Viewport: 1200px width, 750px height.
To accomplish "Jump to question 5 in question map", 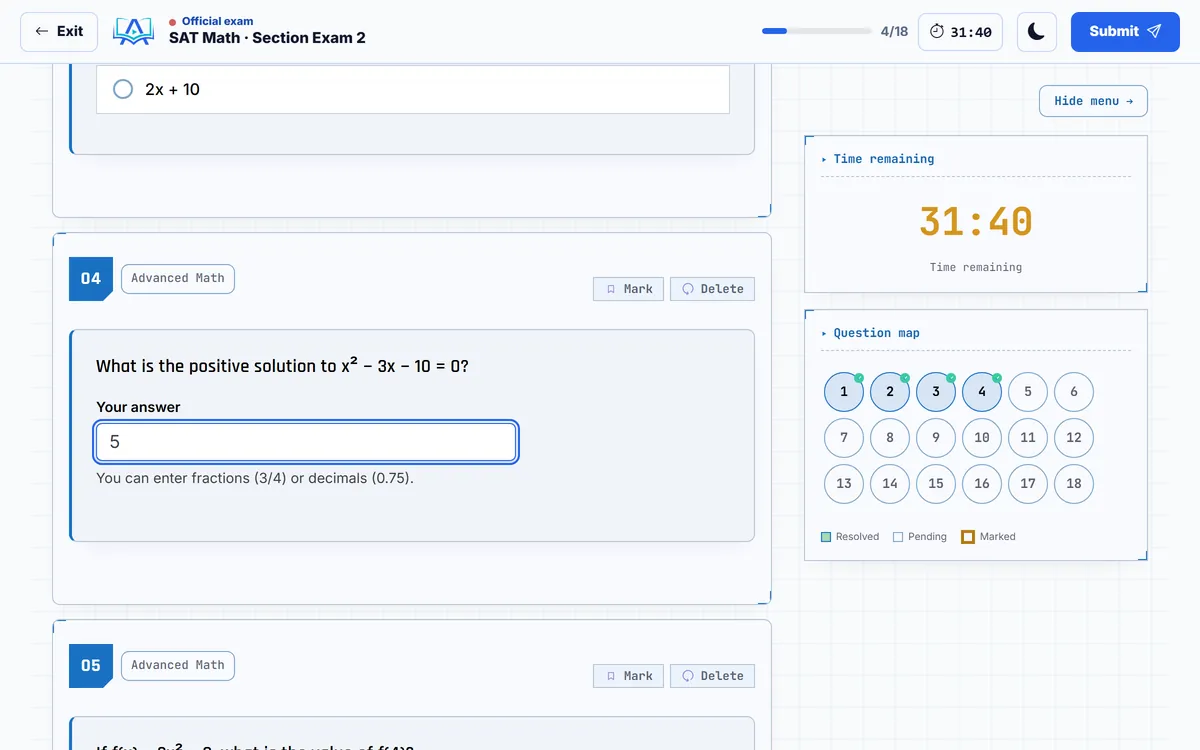I will click(x=1028, y=392).
